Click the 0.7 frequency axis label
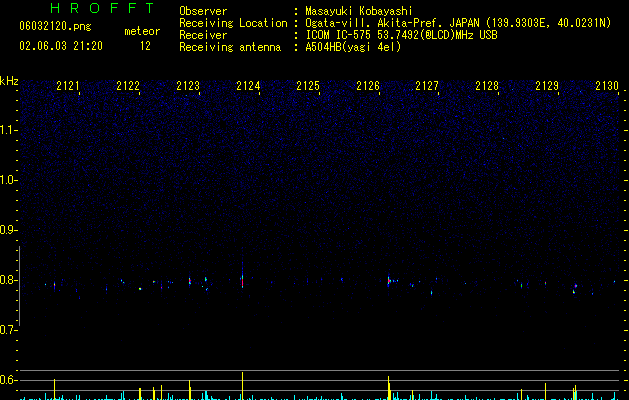The image size is (629, 400). coord(9,330)
